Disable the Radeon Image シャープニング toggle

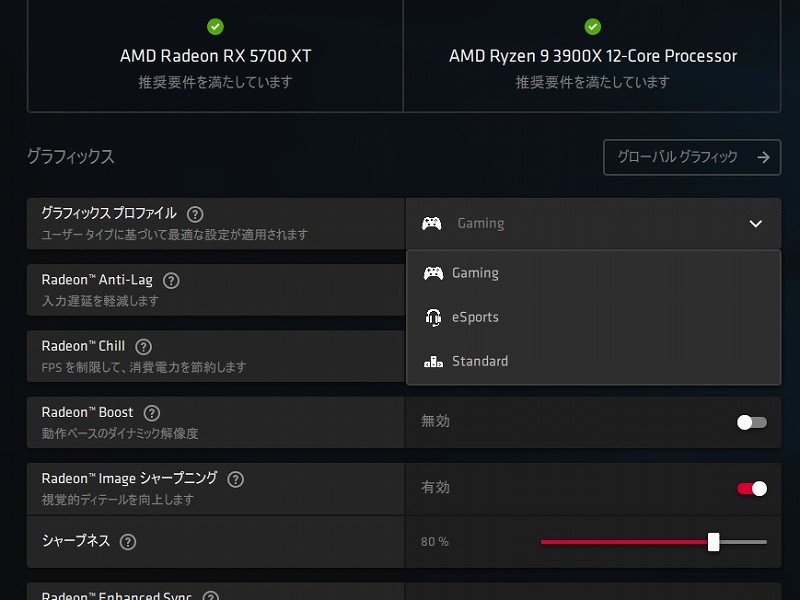pos(751,488)
